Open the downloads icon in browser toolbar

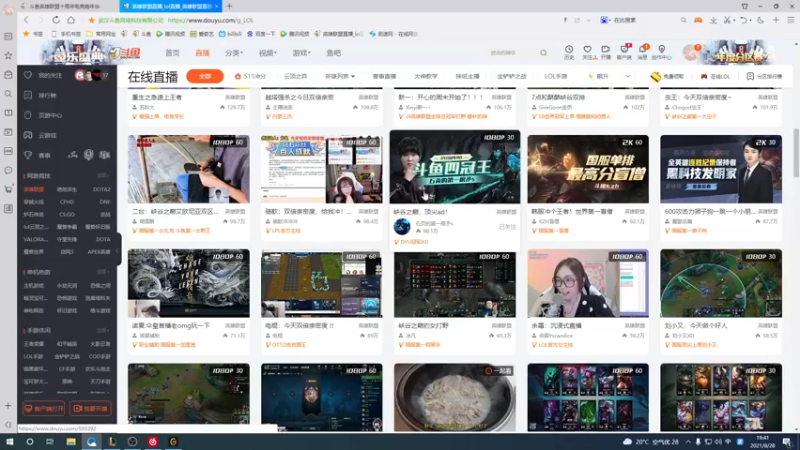pos(713,20)
